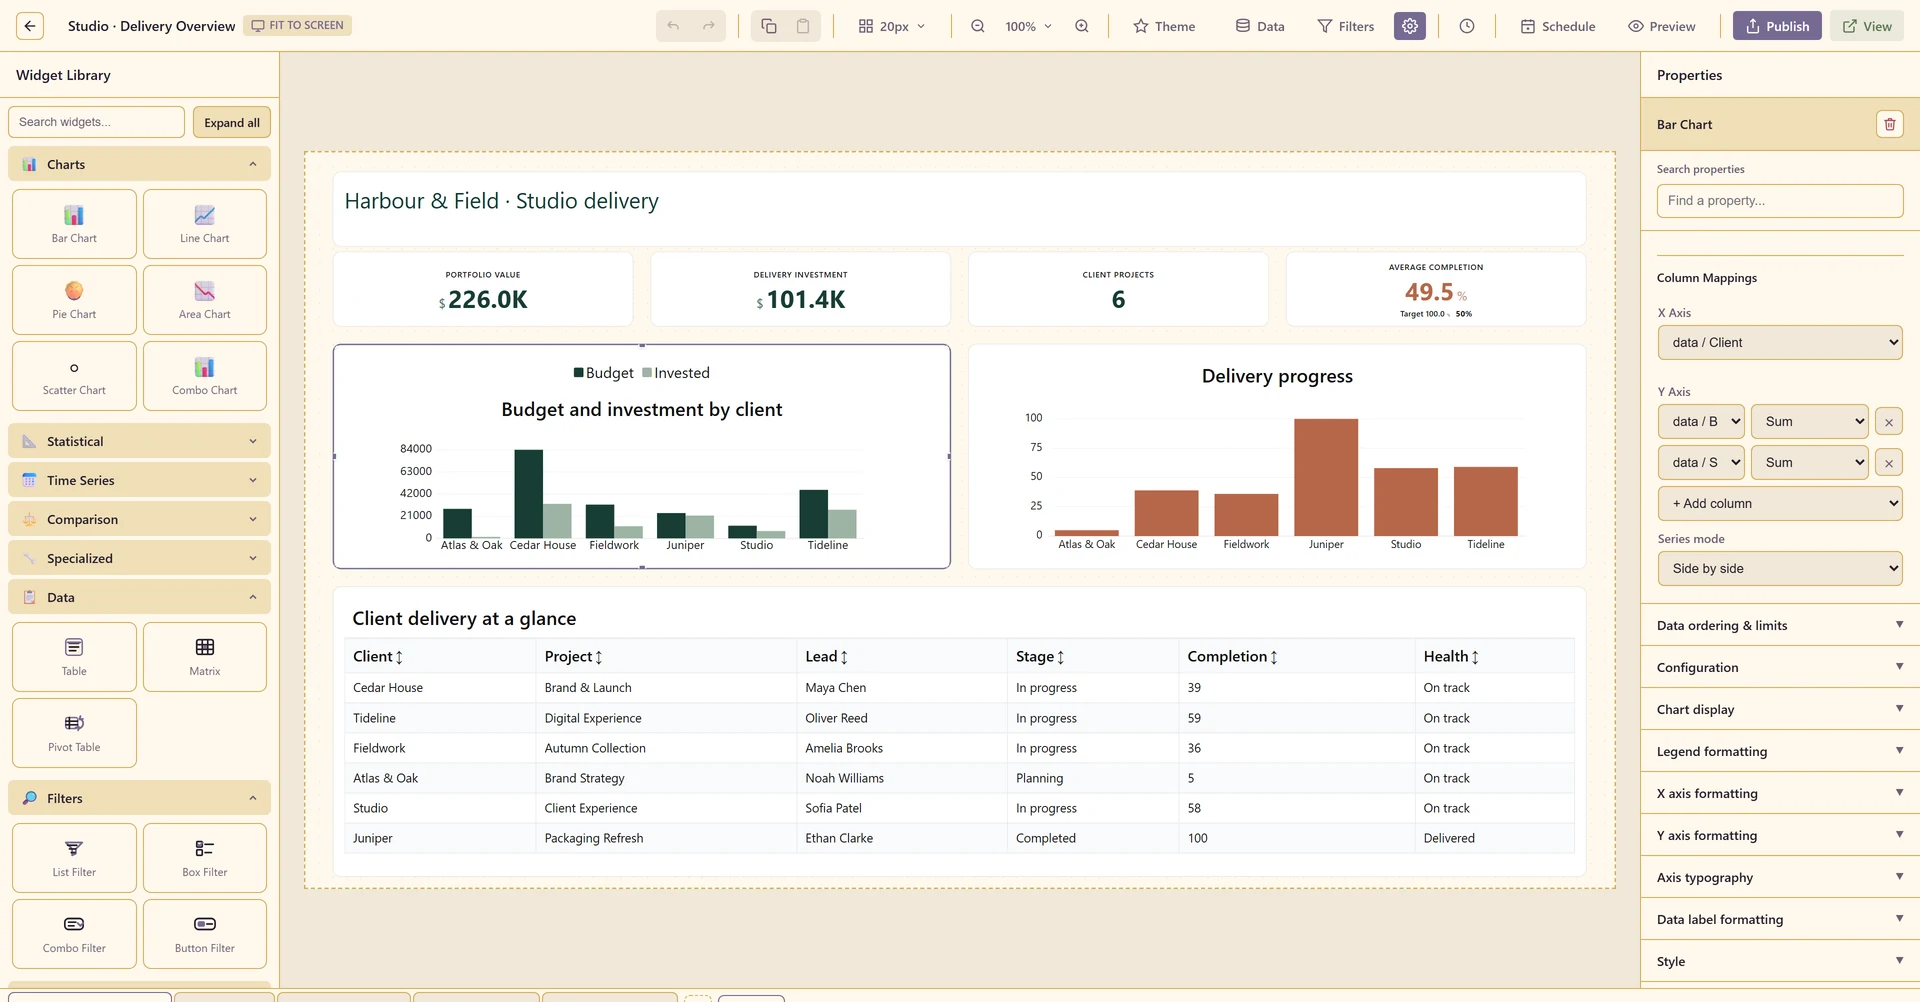
Task: Undo the last action
Action: 673,26
